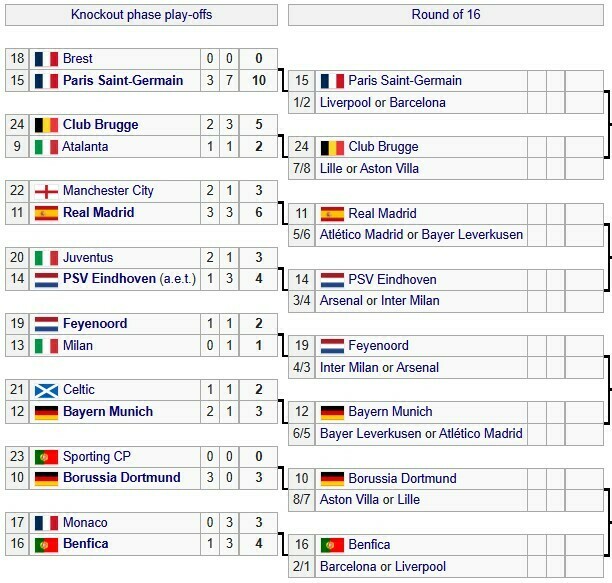Click the Portuguese flag beside Sporting CP
The width and height of the screenshot is (612, 583).
tap(46, 456)
